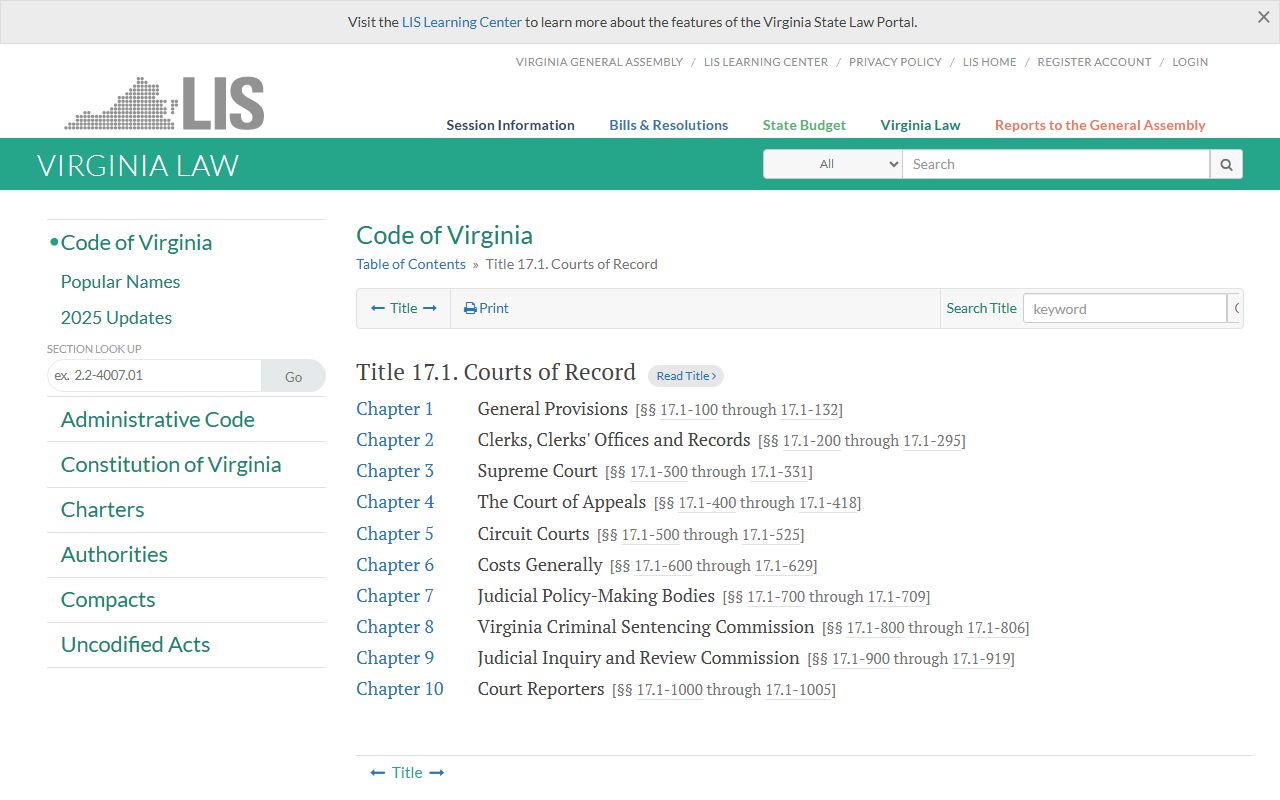
Task: Open the All search scope dropdown
Action: pos(833,164)
